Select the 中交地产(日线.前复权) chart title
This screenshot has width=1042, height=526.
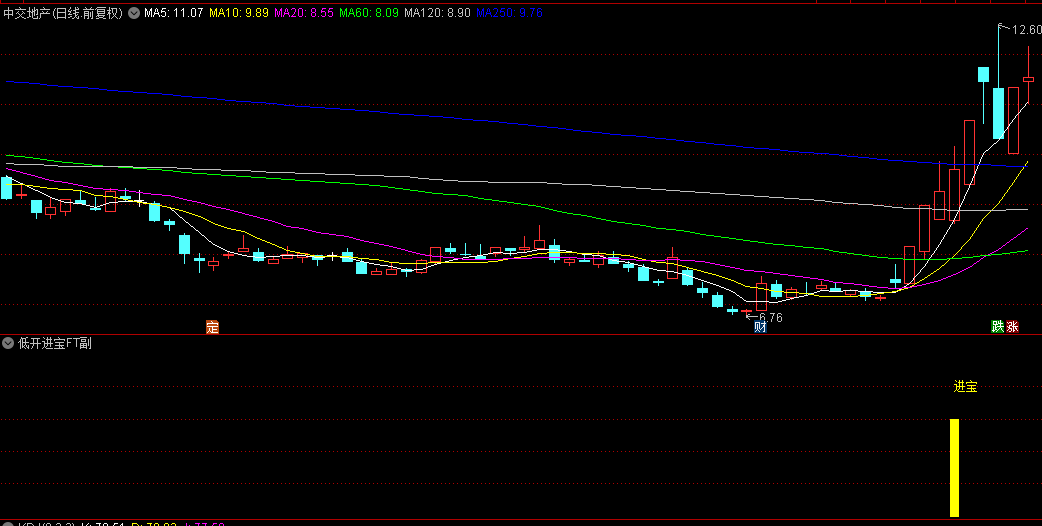(x=63, y=13)
